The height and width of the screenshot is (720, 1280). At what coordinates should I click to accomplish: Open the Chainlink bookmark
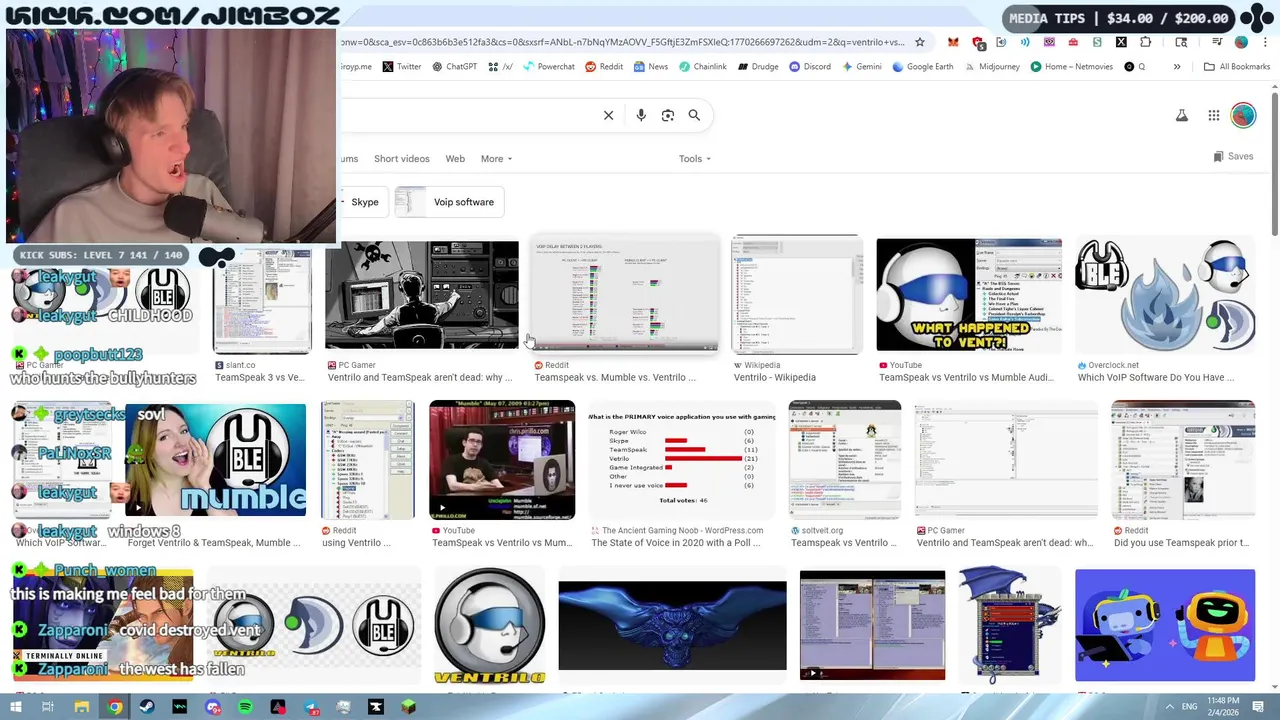tap(703, 67)
